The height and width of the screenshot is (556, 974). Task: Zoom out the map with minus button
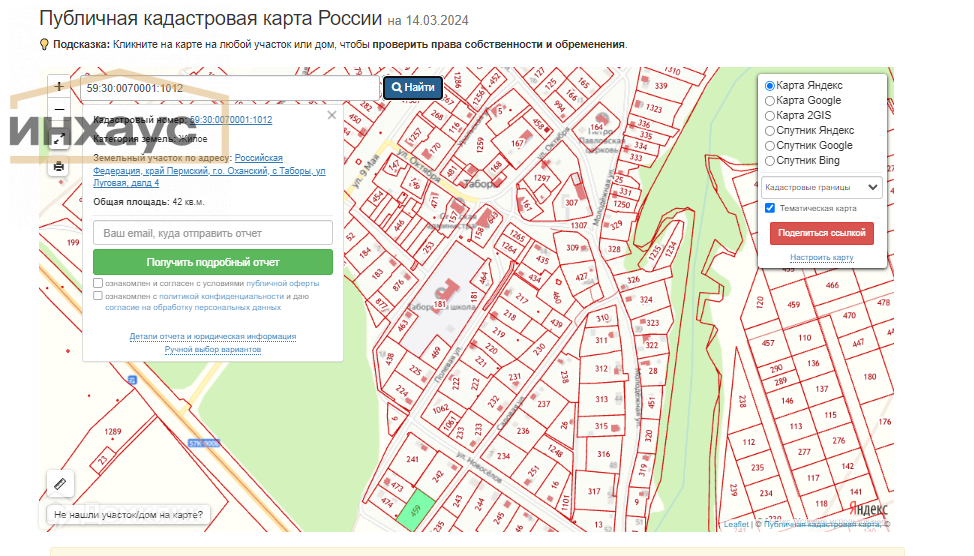[59, 110]
